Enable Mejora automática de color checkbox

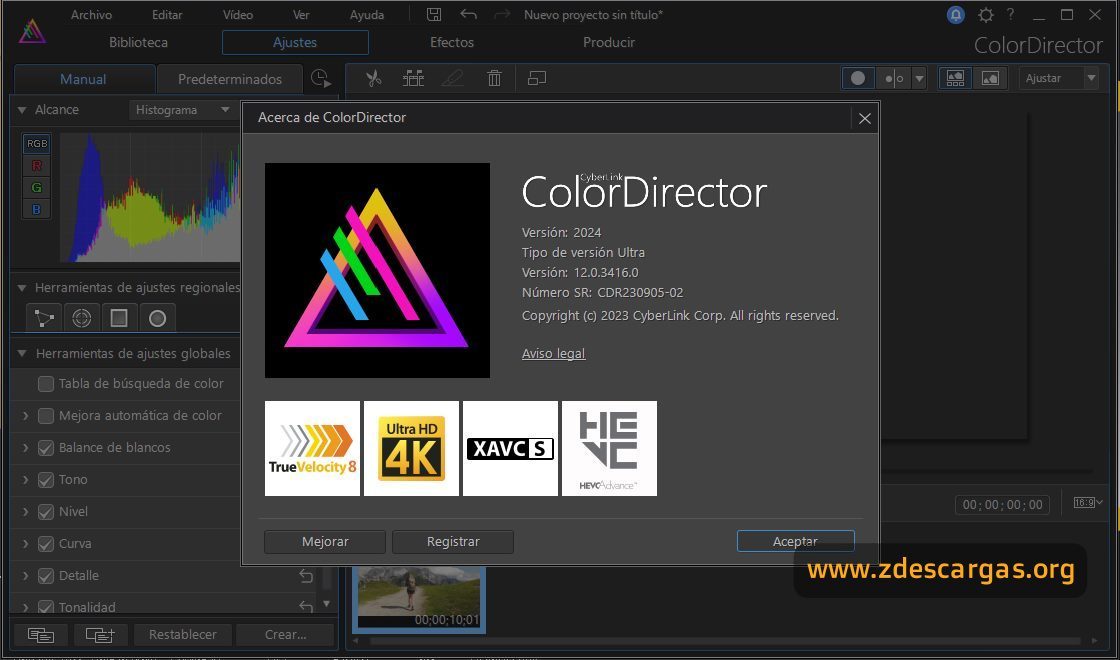pyautogui.click(x=46, y=416)
